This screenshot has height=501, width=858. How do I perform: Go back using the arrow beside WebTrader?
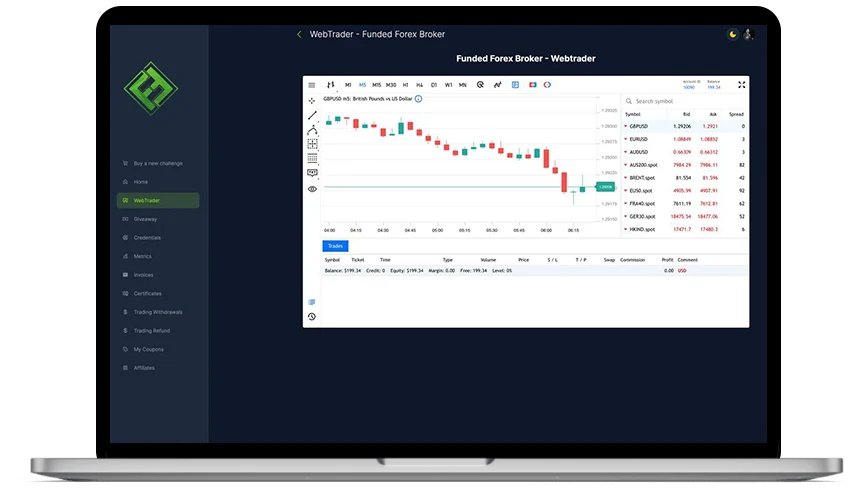point(299,35)
